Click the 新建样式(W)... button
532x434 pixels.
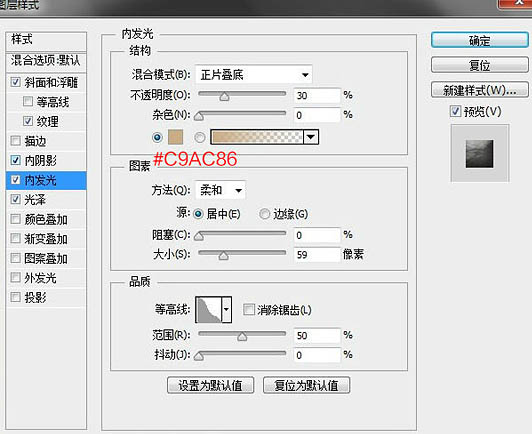479,90
